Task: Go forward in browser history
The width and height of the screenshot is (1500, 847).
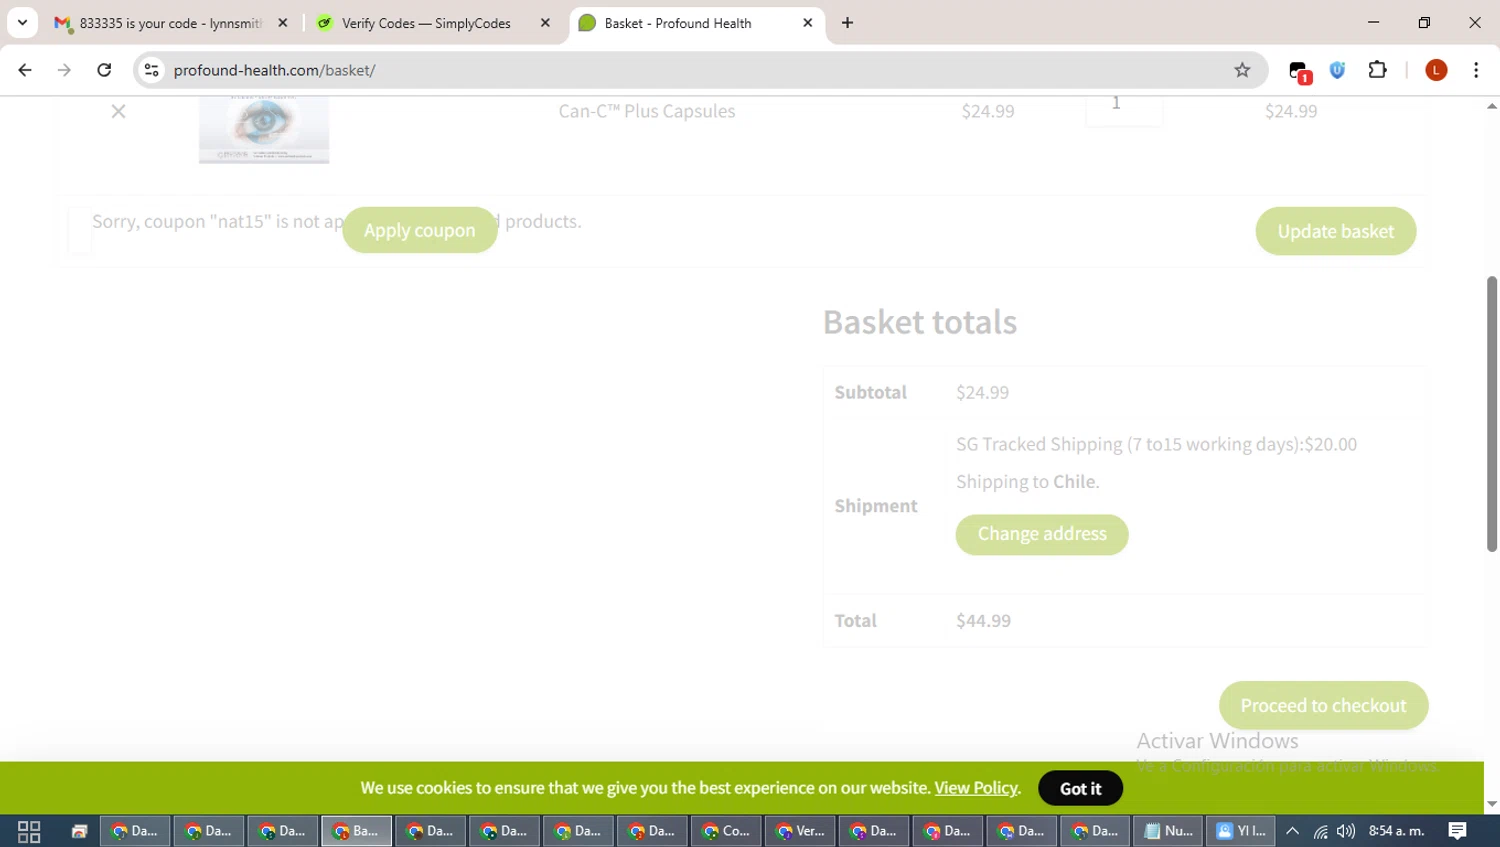Action: click(64, 70)
